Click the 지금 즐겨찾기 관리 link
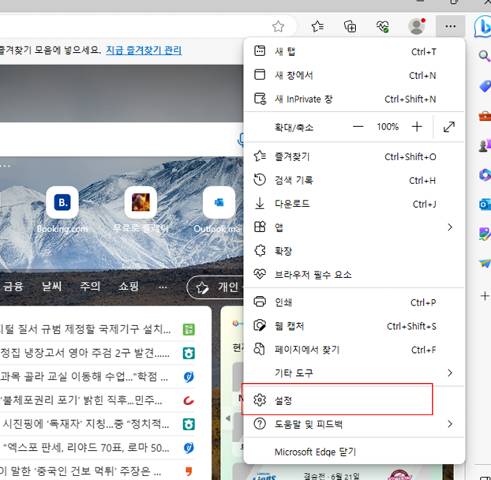Viewport: 491px width, 480px height. coord(144,50)
